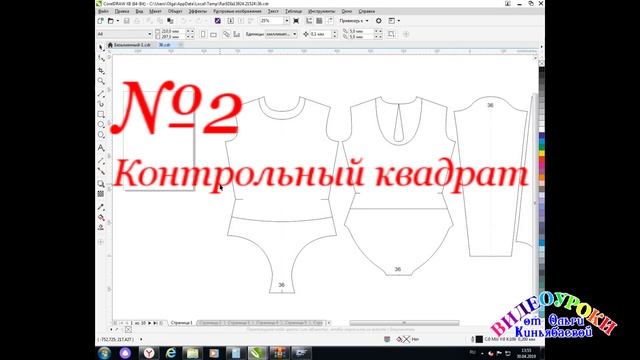This screenshot has width=640, height=360.
Task: Click the Print icon in the toolbar
Action: tap(137, 20)
